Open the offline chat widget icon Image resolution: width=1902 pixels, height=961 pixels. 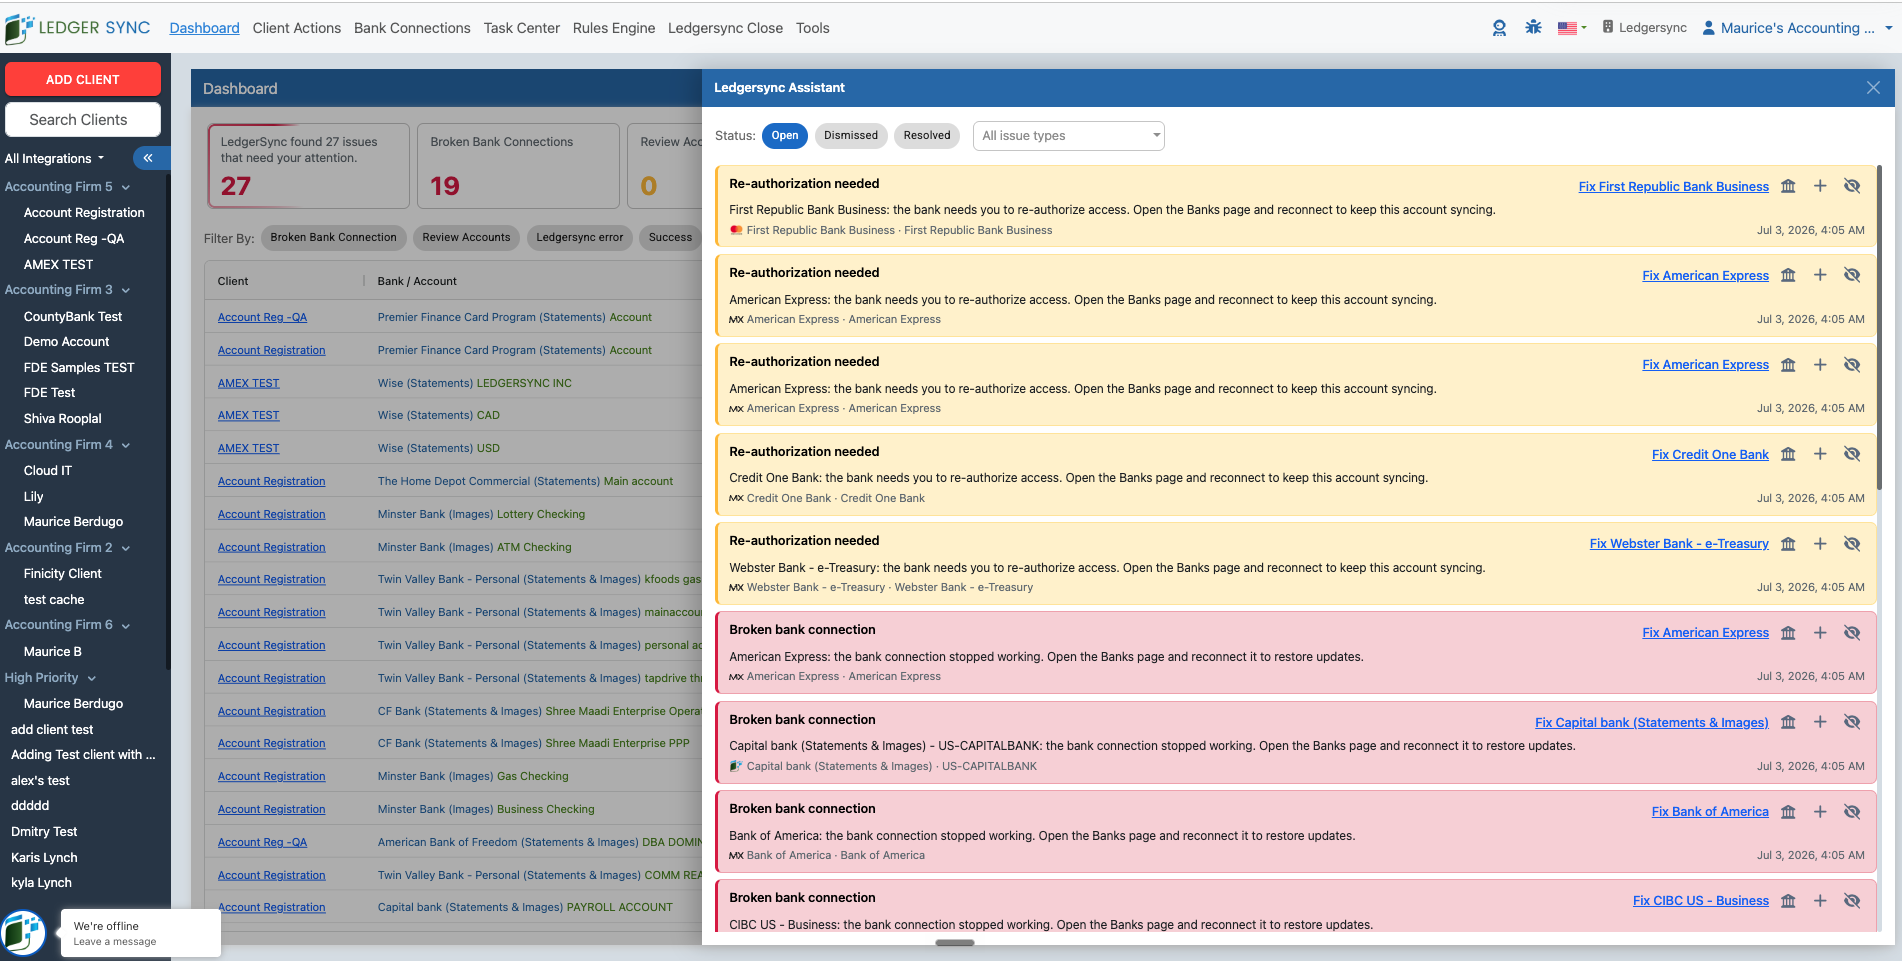[x=23, y=933]
